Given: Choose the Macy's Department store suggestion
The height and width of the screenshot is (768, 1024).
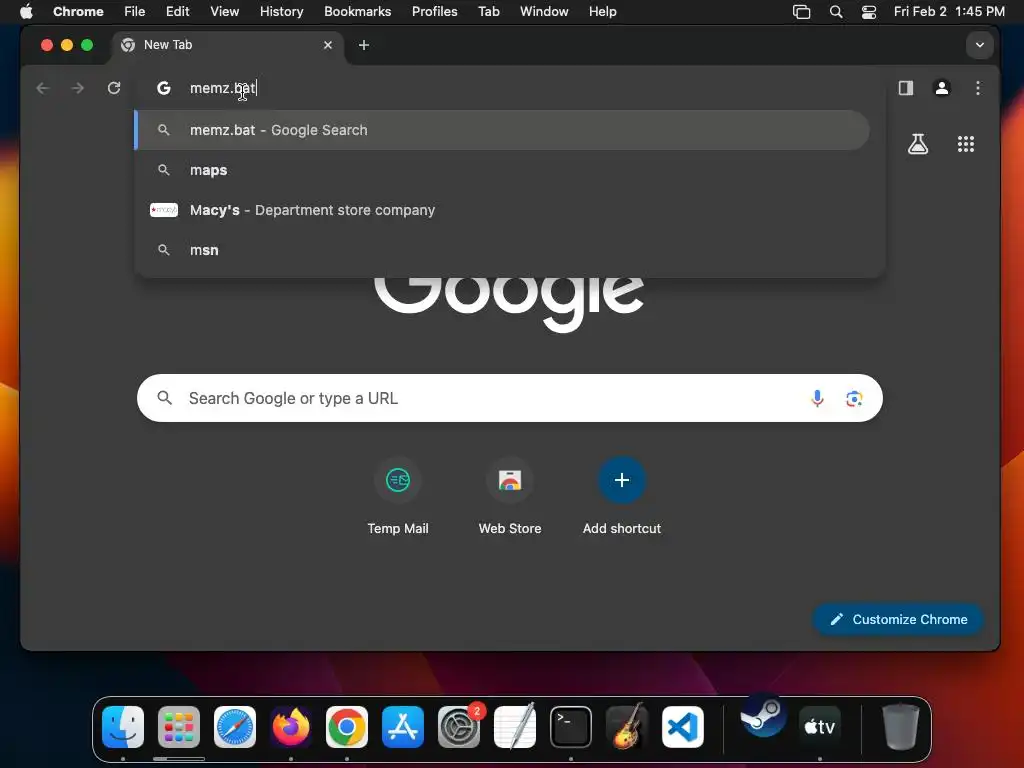Looking at the screenshot, I should (502, 210).
